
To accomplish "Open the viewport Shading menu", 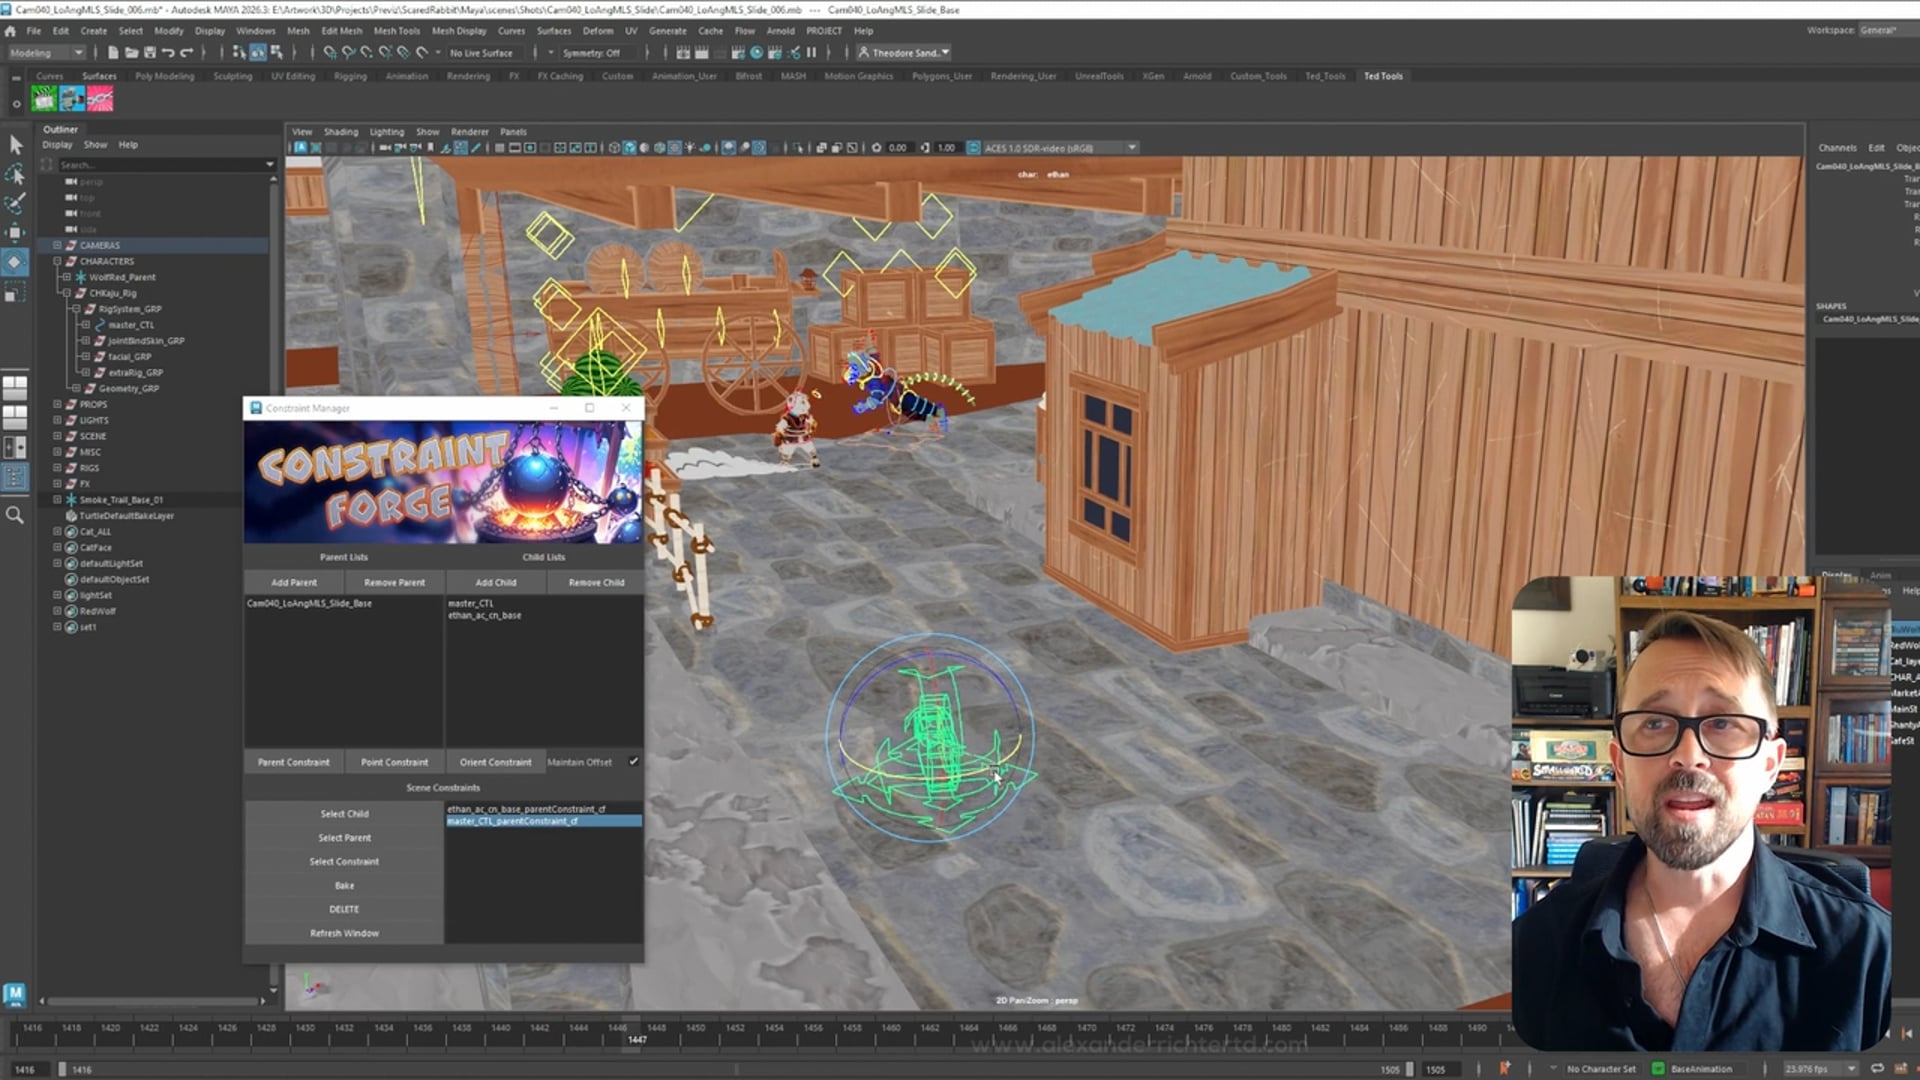I will click(340, 132).
